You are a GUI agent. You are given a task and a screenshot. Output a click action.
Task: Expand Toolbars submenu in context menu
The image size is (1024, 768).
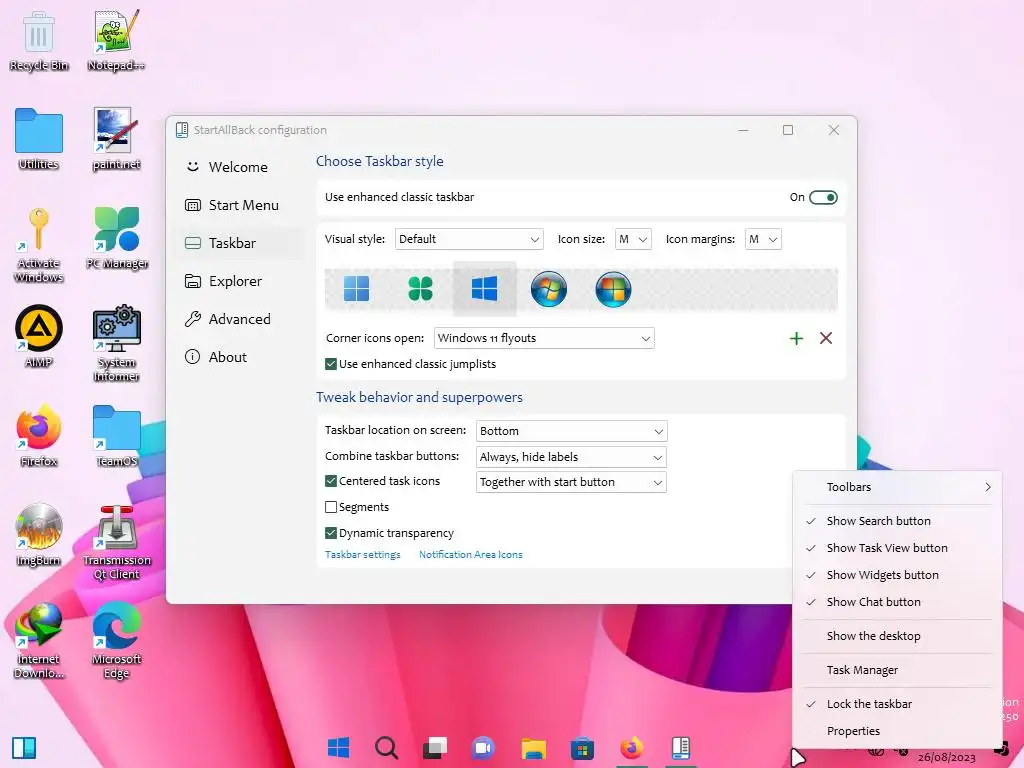[x=897, y=487]
